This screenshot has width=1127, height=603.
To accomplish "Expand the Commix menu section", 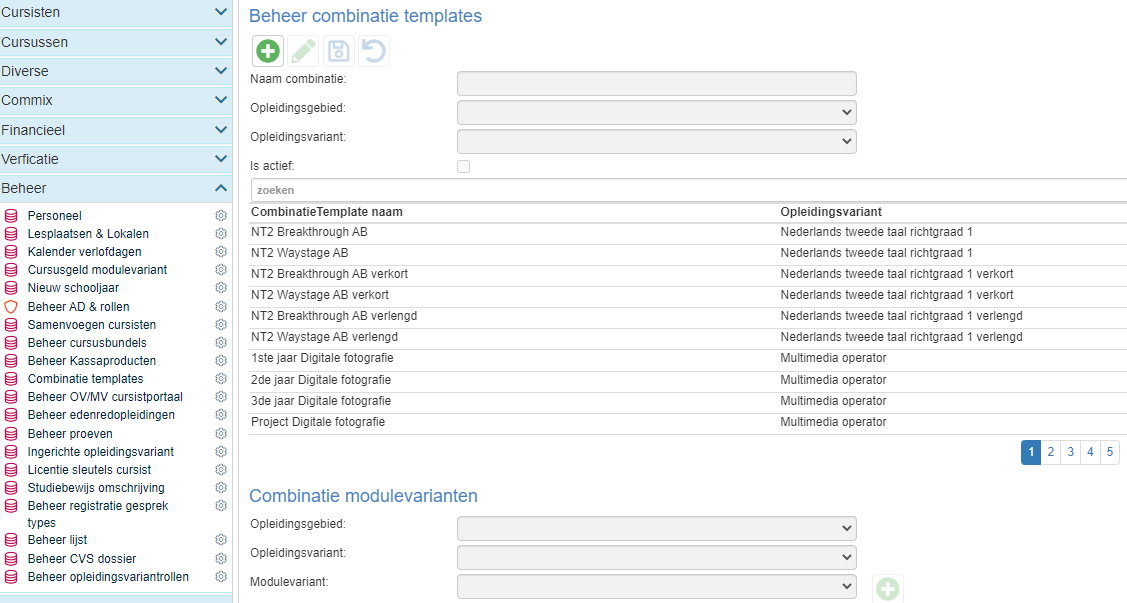I will pyautogui.click(x=116, y=101).
